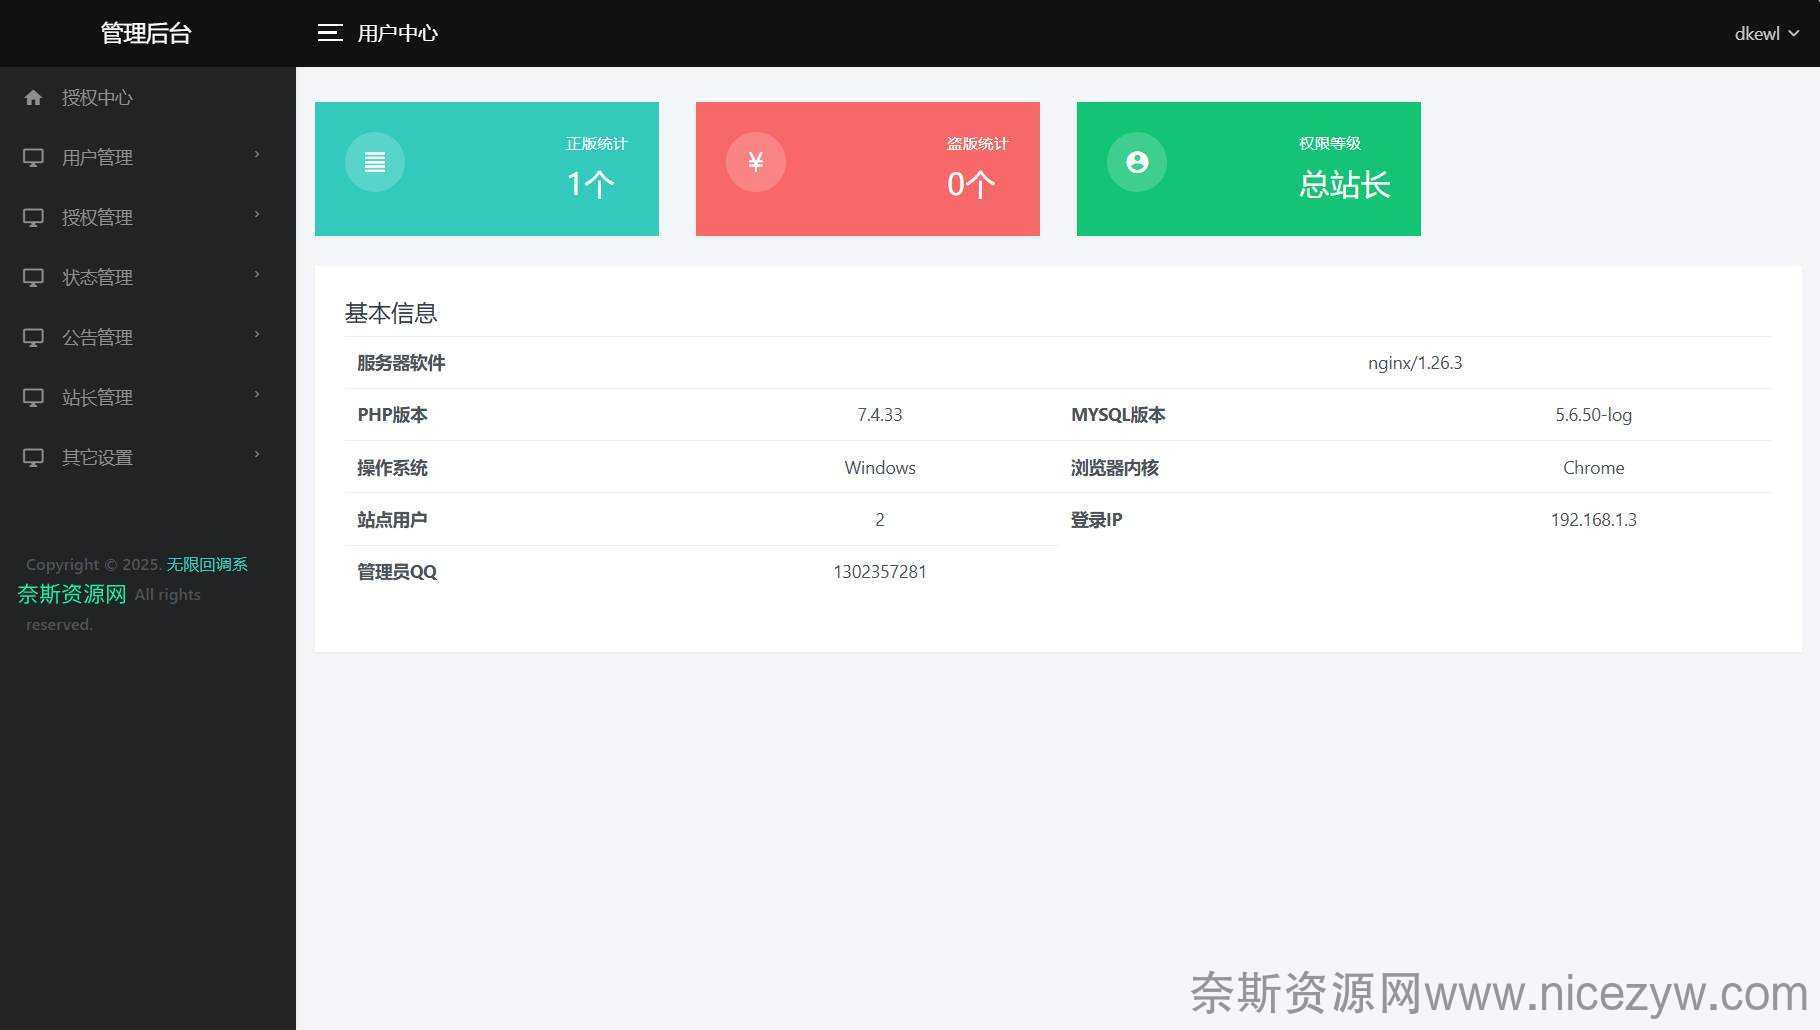This screenshot has height=1030, width=1820.
Task: Click the 服务器软件 row label
Action: [401, 363]
